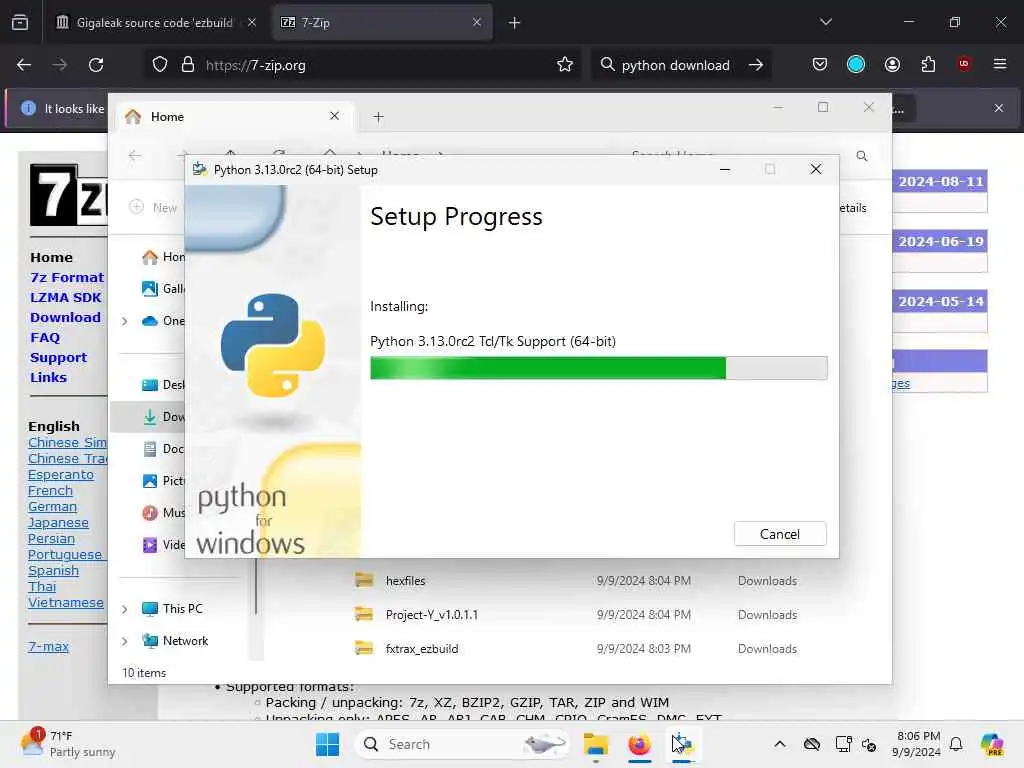Expand the OneDrive tree node
The height and width of the screenshot is (768, 1024).
125,321
